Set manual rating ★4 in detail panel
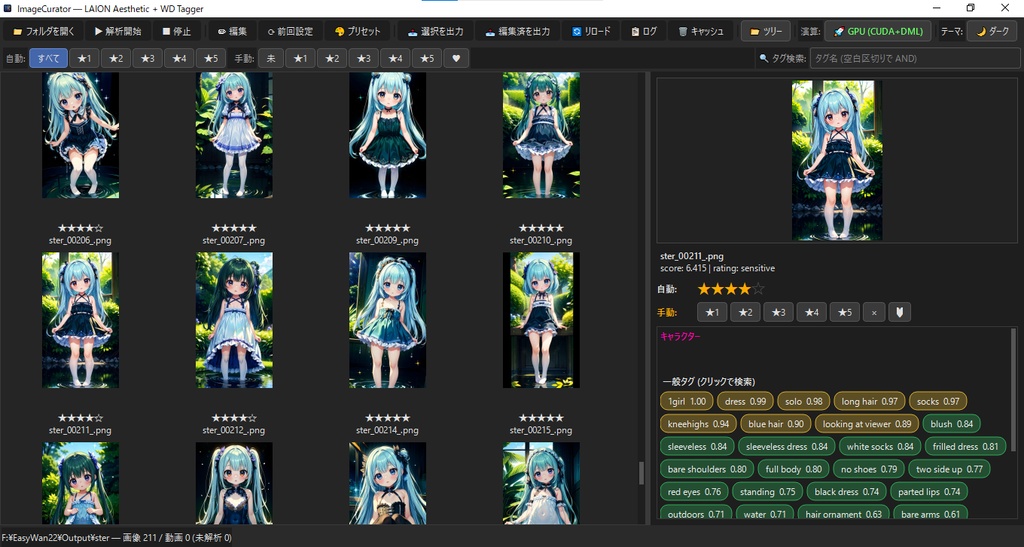Image resolution: width=1024 pixels, height=547 pixels. click(812, 312)
